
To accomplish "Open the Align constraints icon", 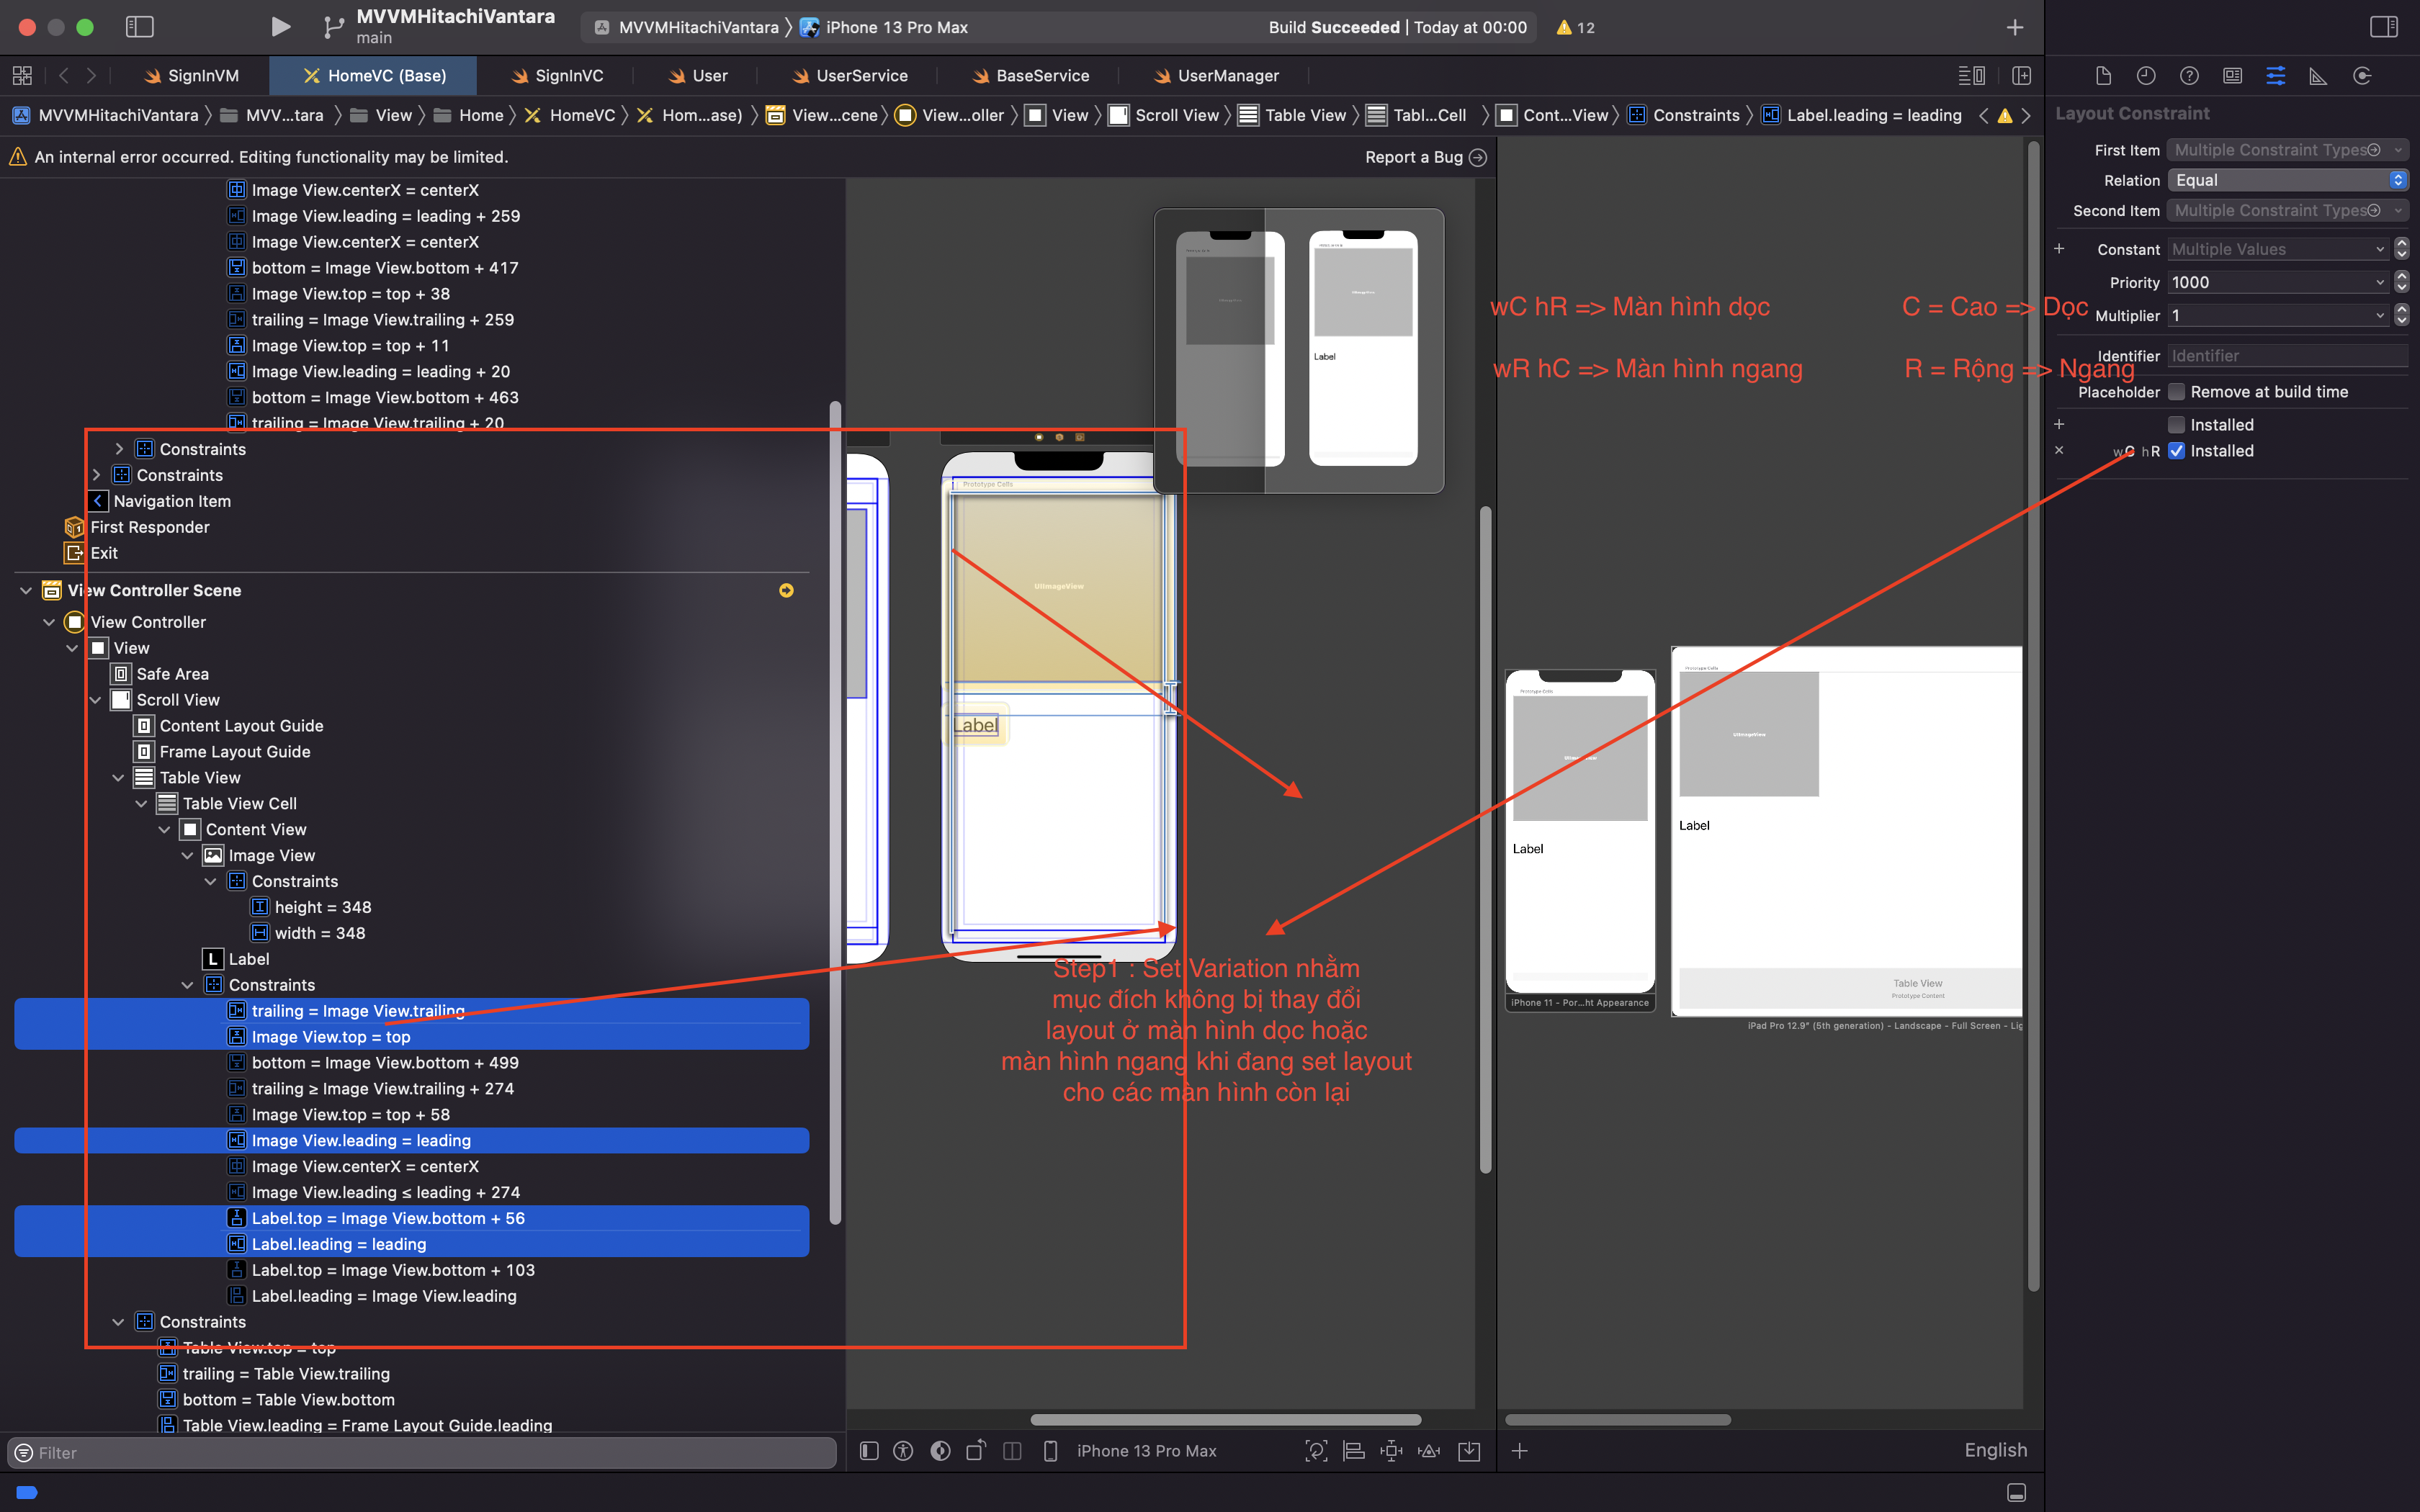I will (x=1354, y=1451).
